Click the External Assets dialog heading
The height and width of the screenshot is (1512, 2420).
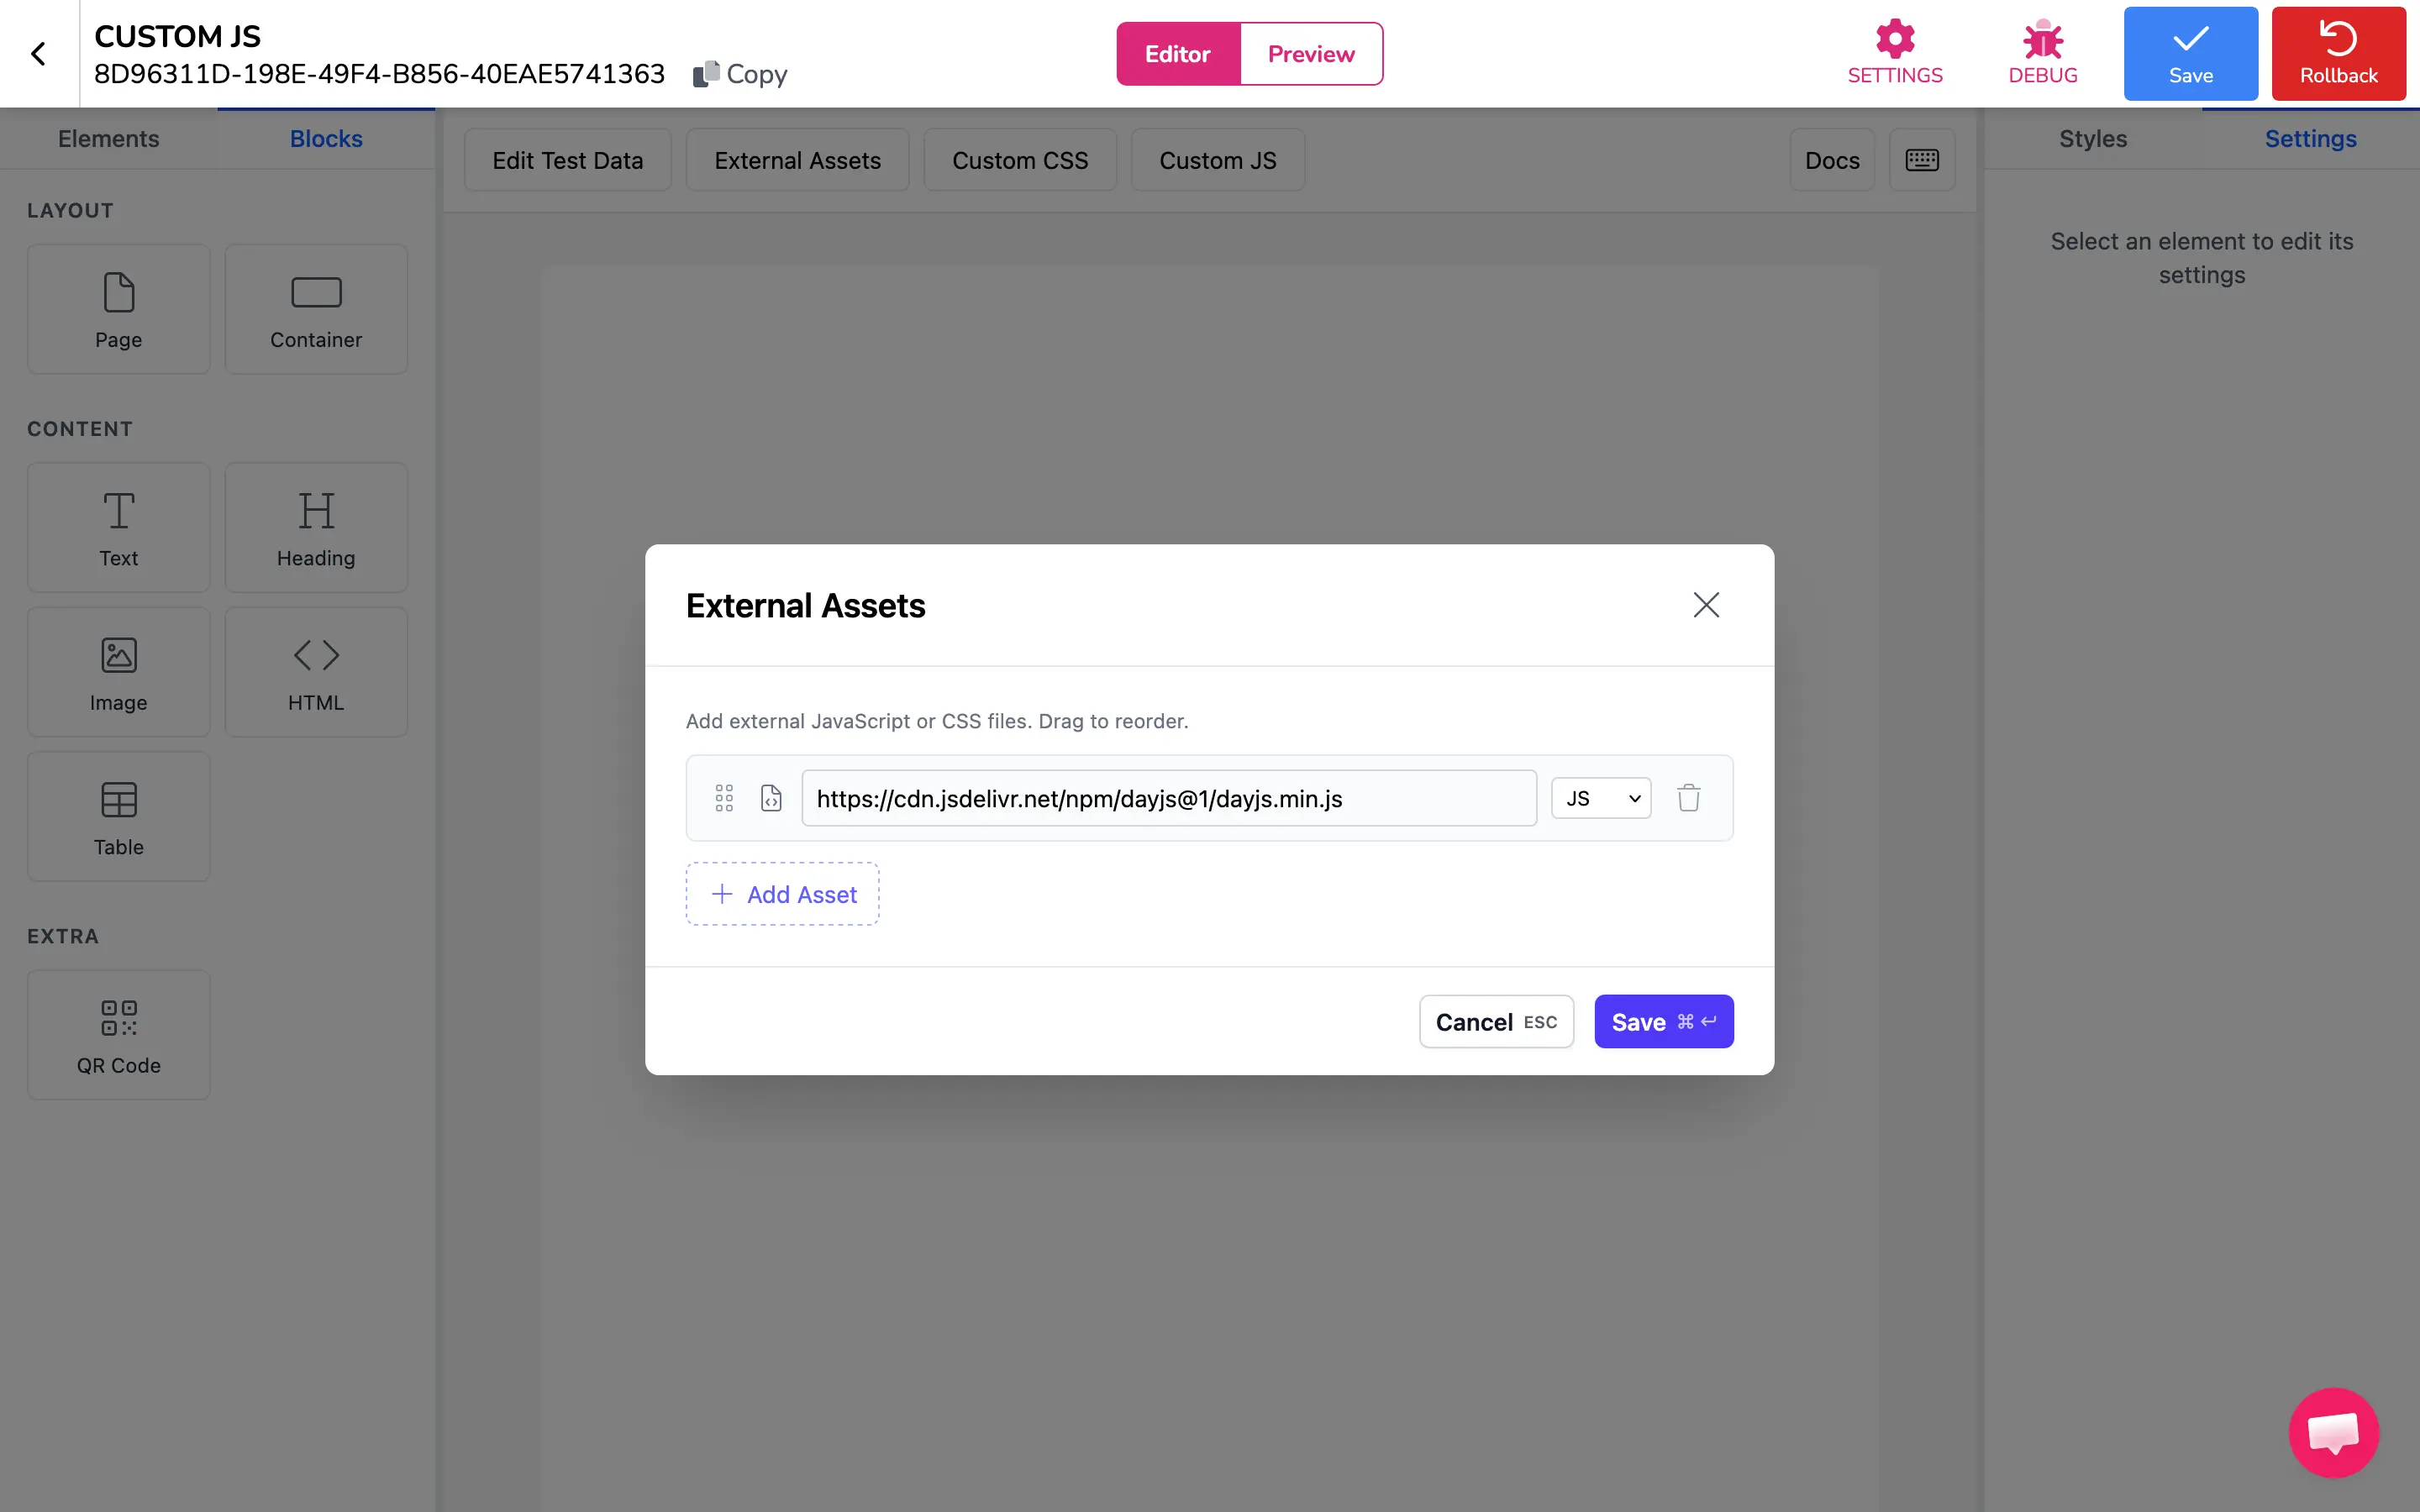(805, 606)
